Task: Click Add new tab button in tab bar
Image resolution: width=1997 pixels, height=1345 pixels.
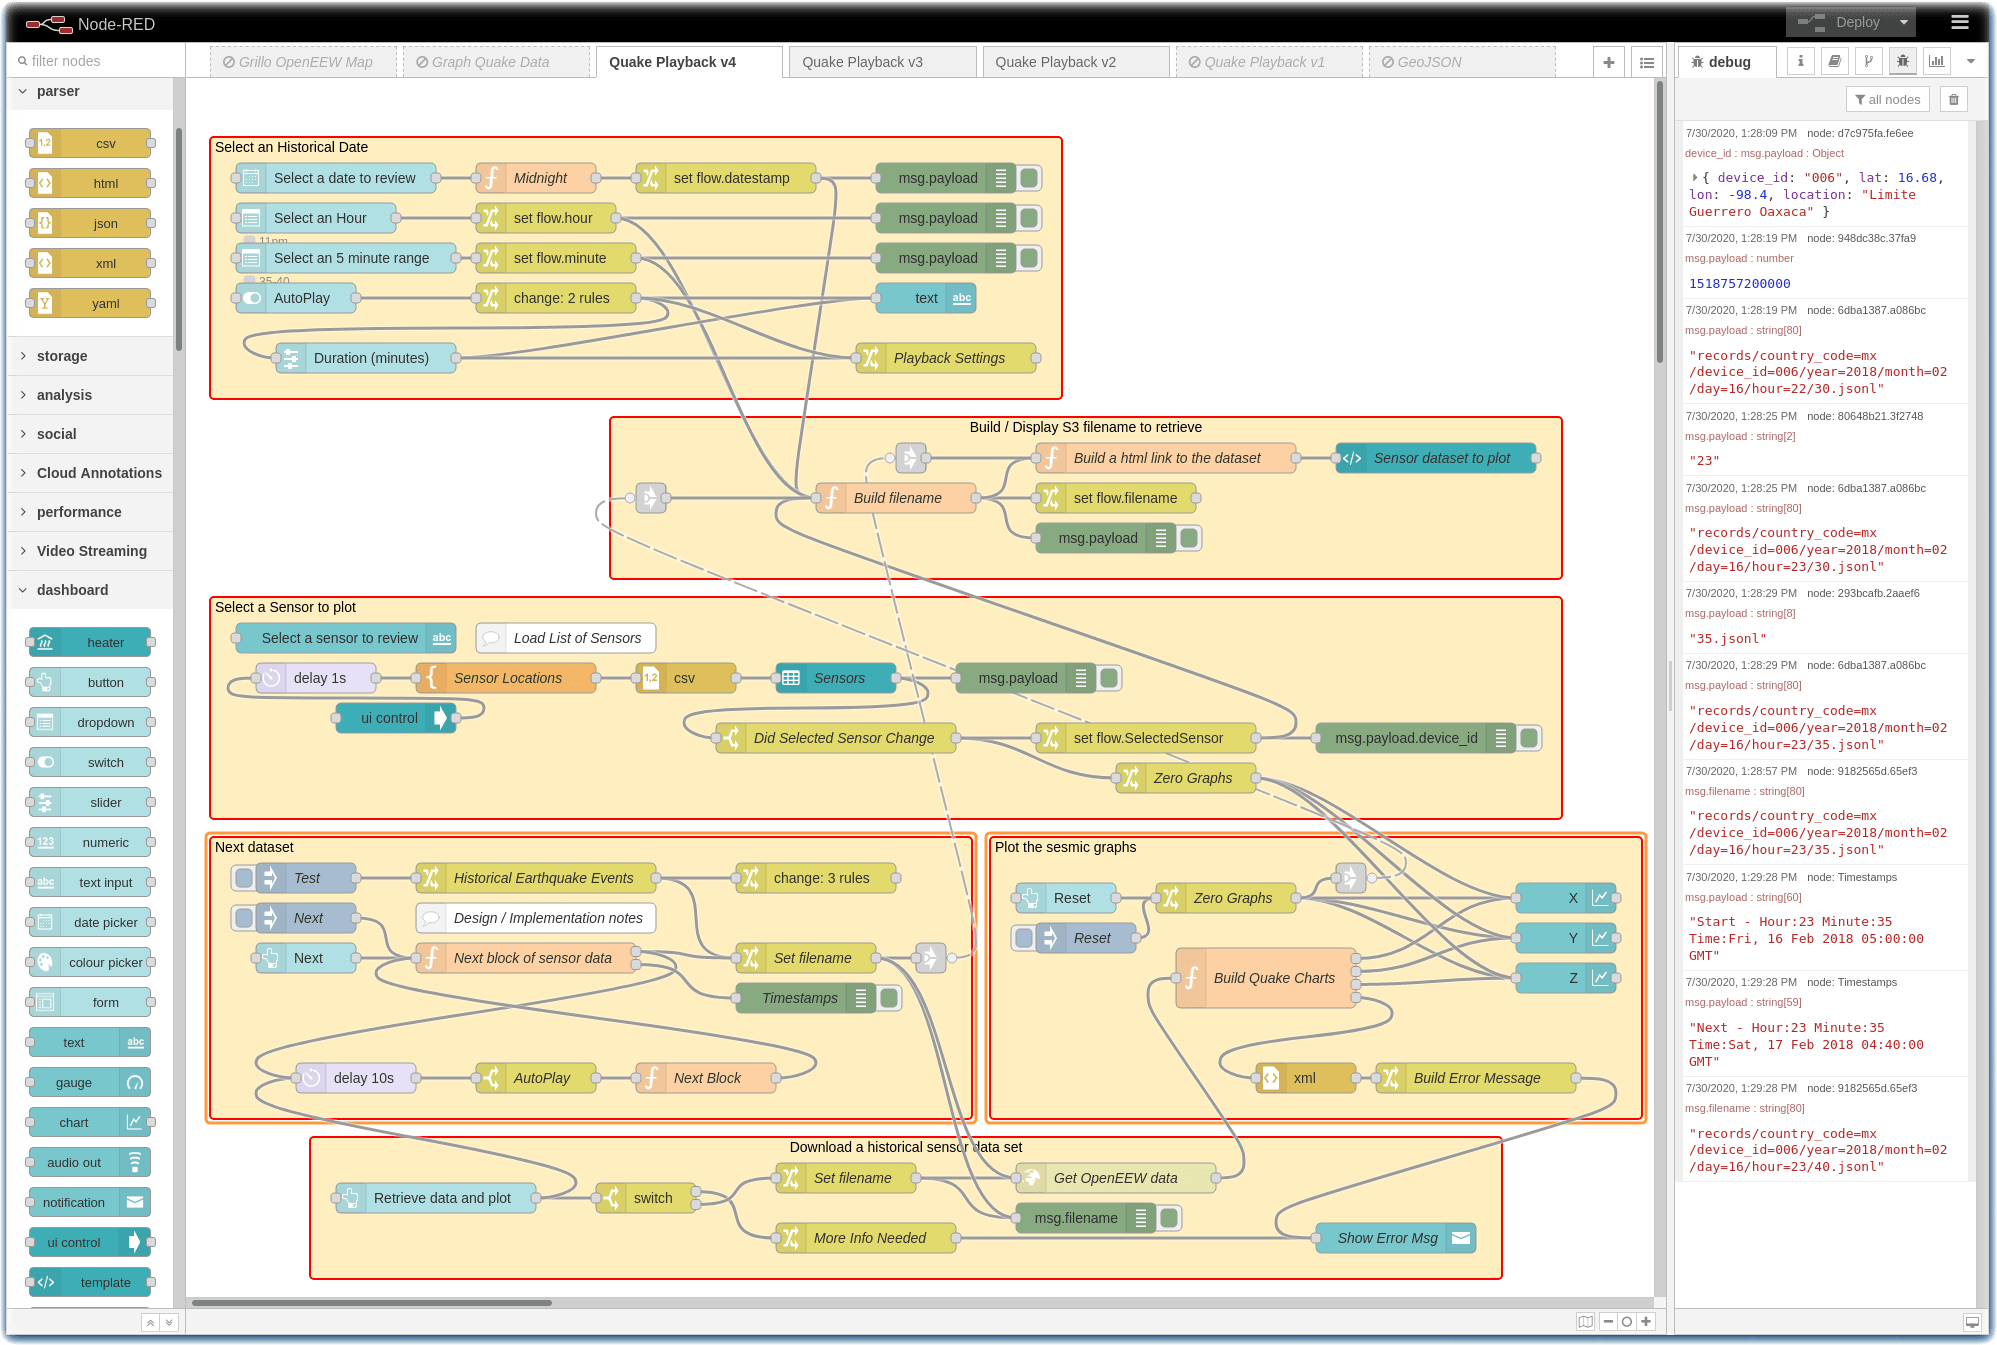Action: 1608,62
